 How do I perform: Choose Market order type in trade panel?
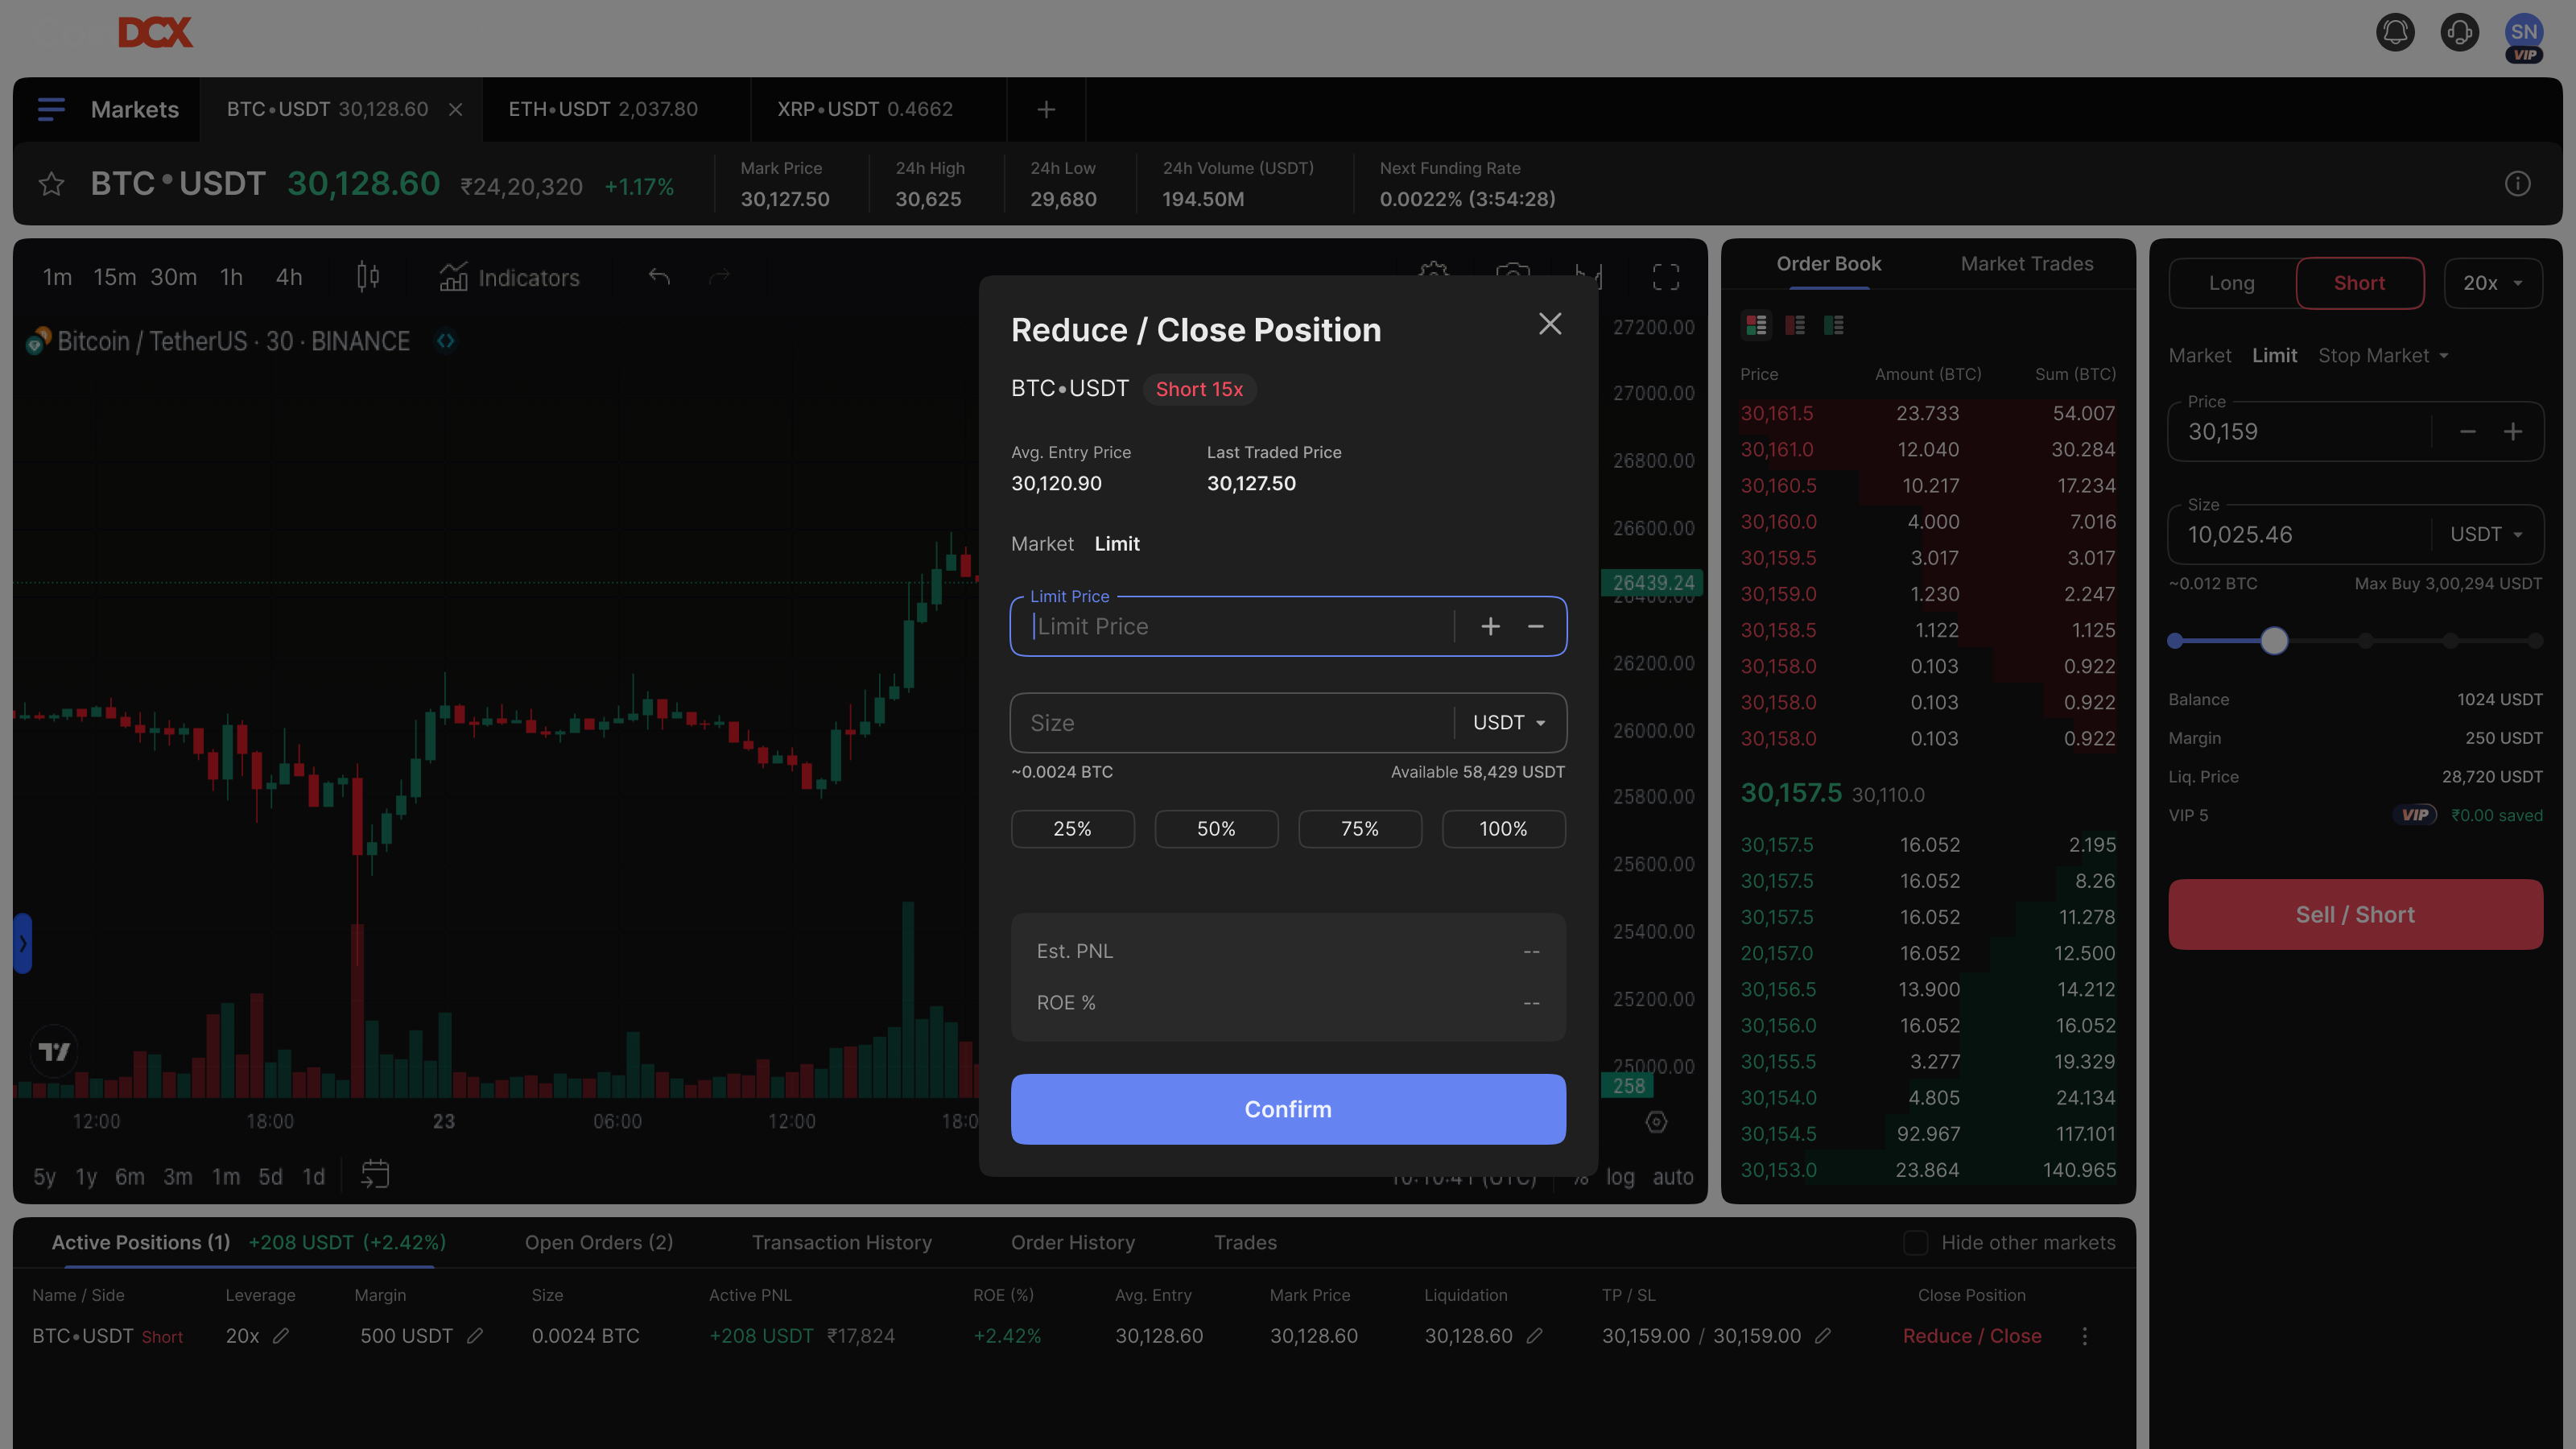click(2200, 356)
